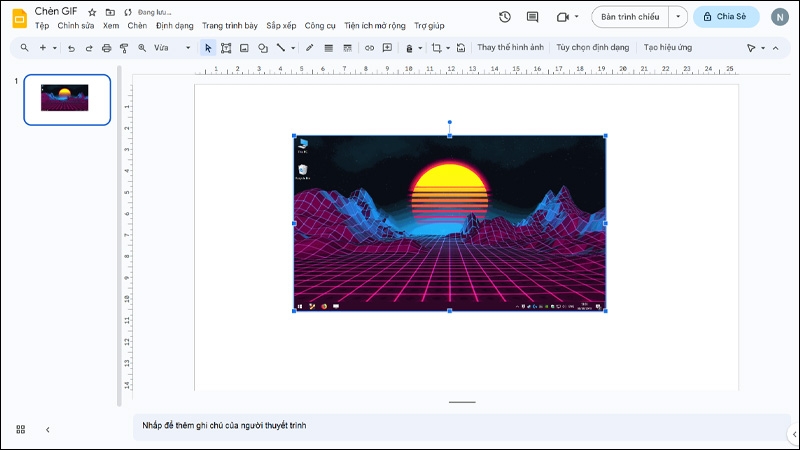Choose the select cursor tool
Screen dimensions: 800x450
coord(208,48)
